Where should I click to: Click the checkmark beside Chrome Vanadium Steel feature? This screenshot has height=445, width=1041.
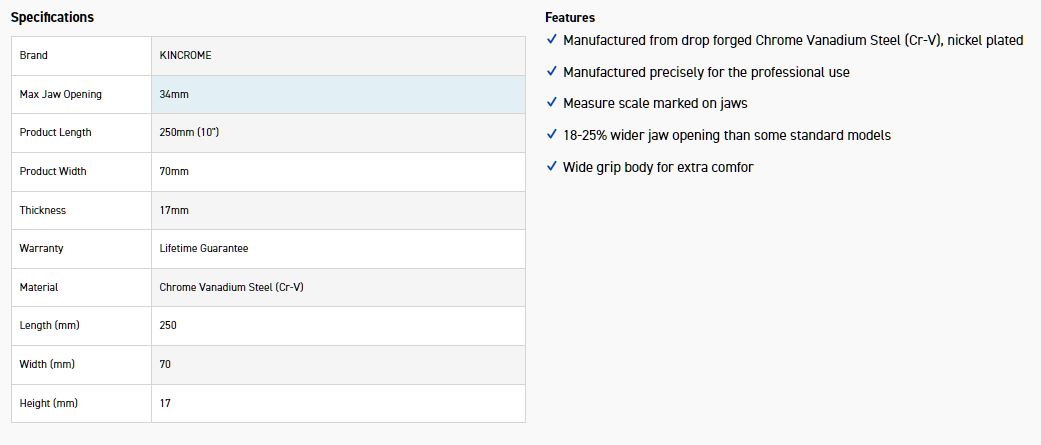click(552, 40)
